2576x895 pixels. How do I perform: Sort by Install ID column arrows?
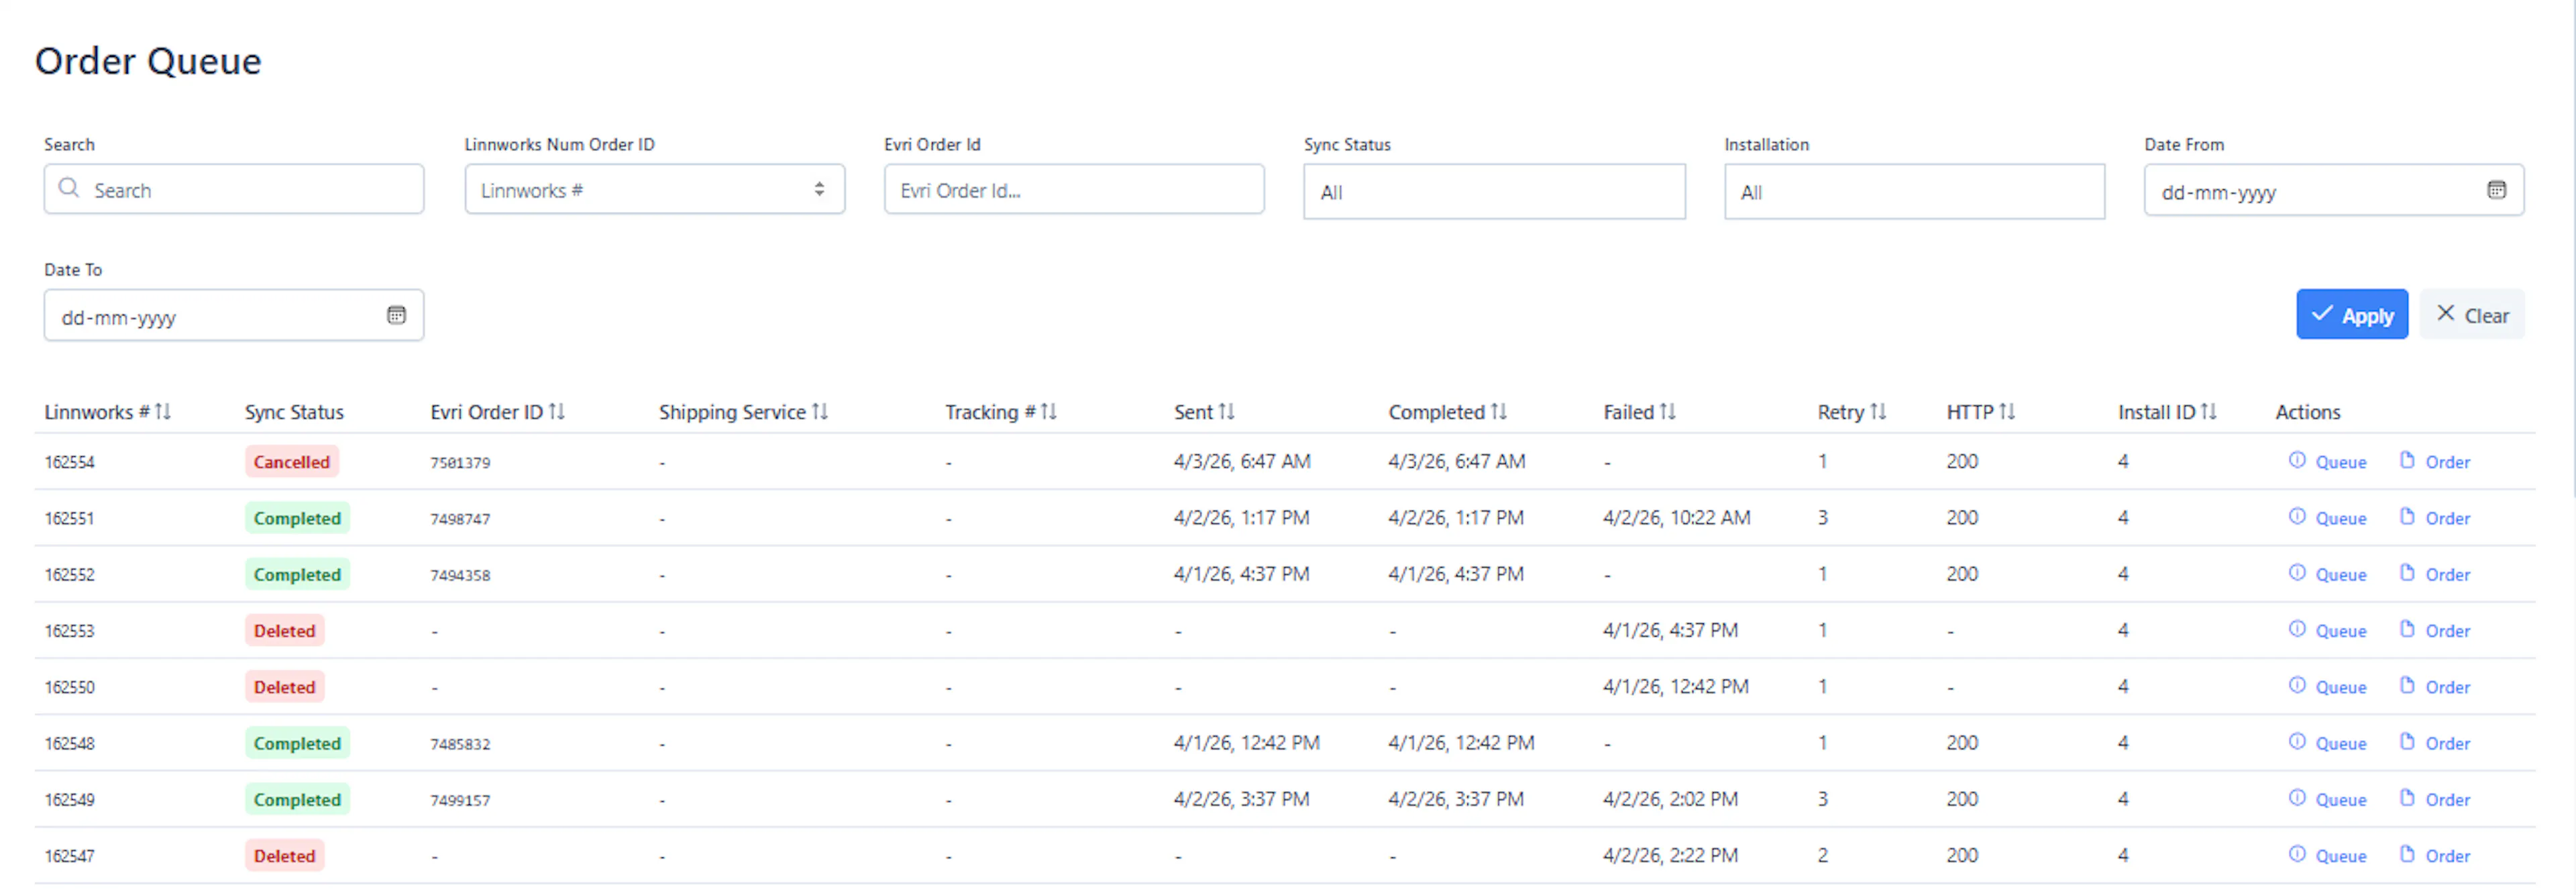[x=2208, y=412]
